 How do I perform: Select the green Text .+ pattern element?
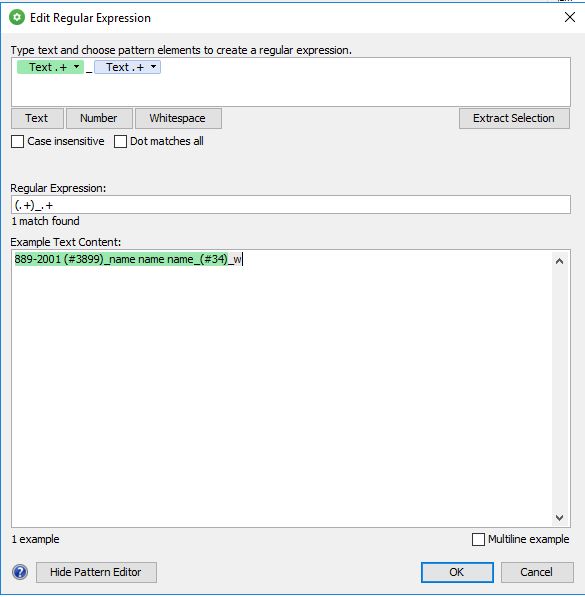pos(50,67)
